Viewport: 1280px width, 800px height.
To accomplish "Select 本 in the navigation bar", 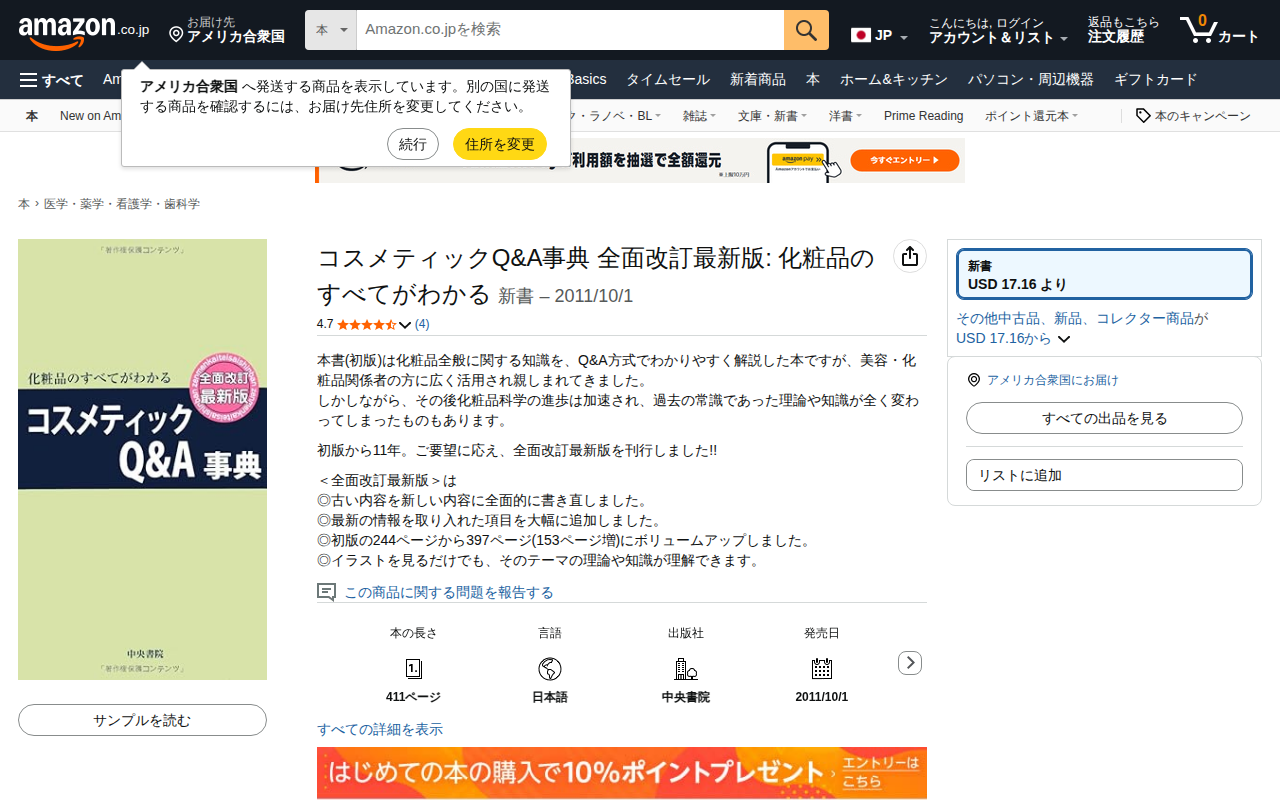I will 813,80.
